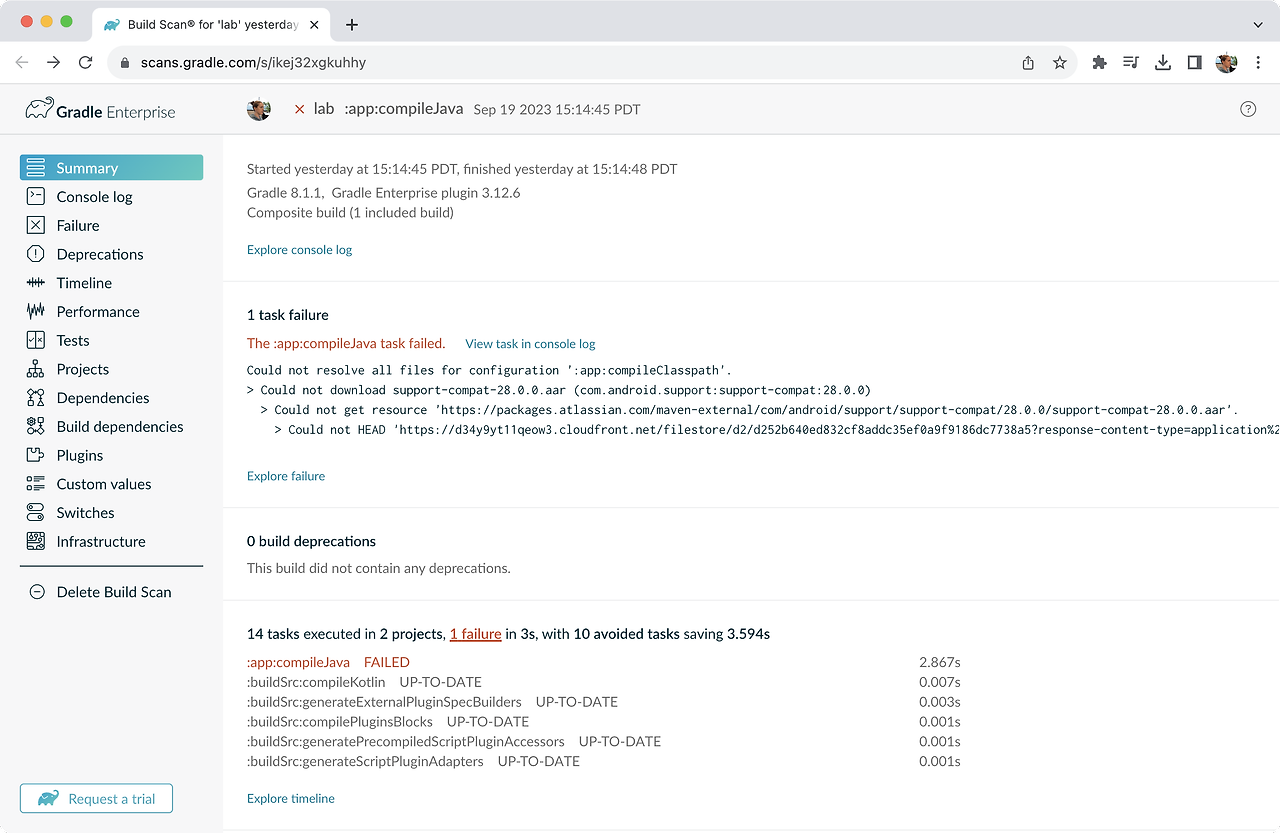Click the Console log terminal icon

(36, 197)
